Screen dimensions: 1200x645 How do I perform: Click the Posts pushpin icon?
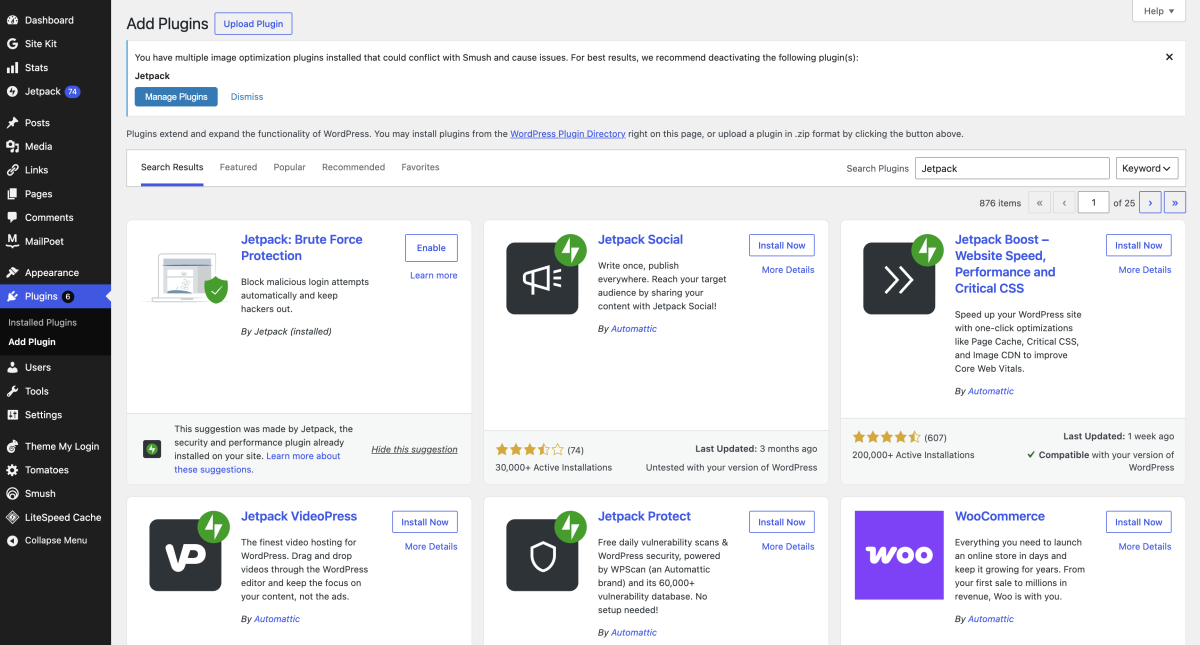pos(12,123)
